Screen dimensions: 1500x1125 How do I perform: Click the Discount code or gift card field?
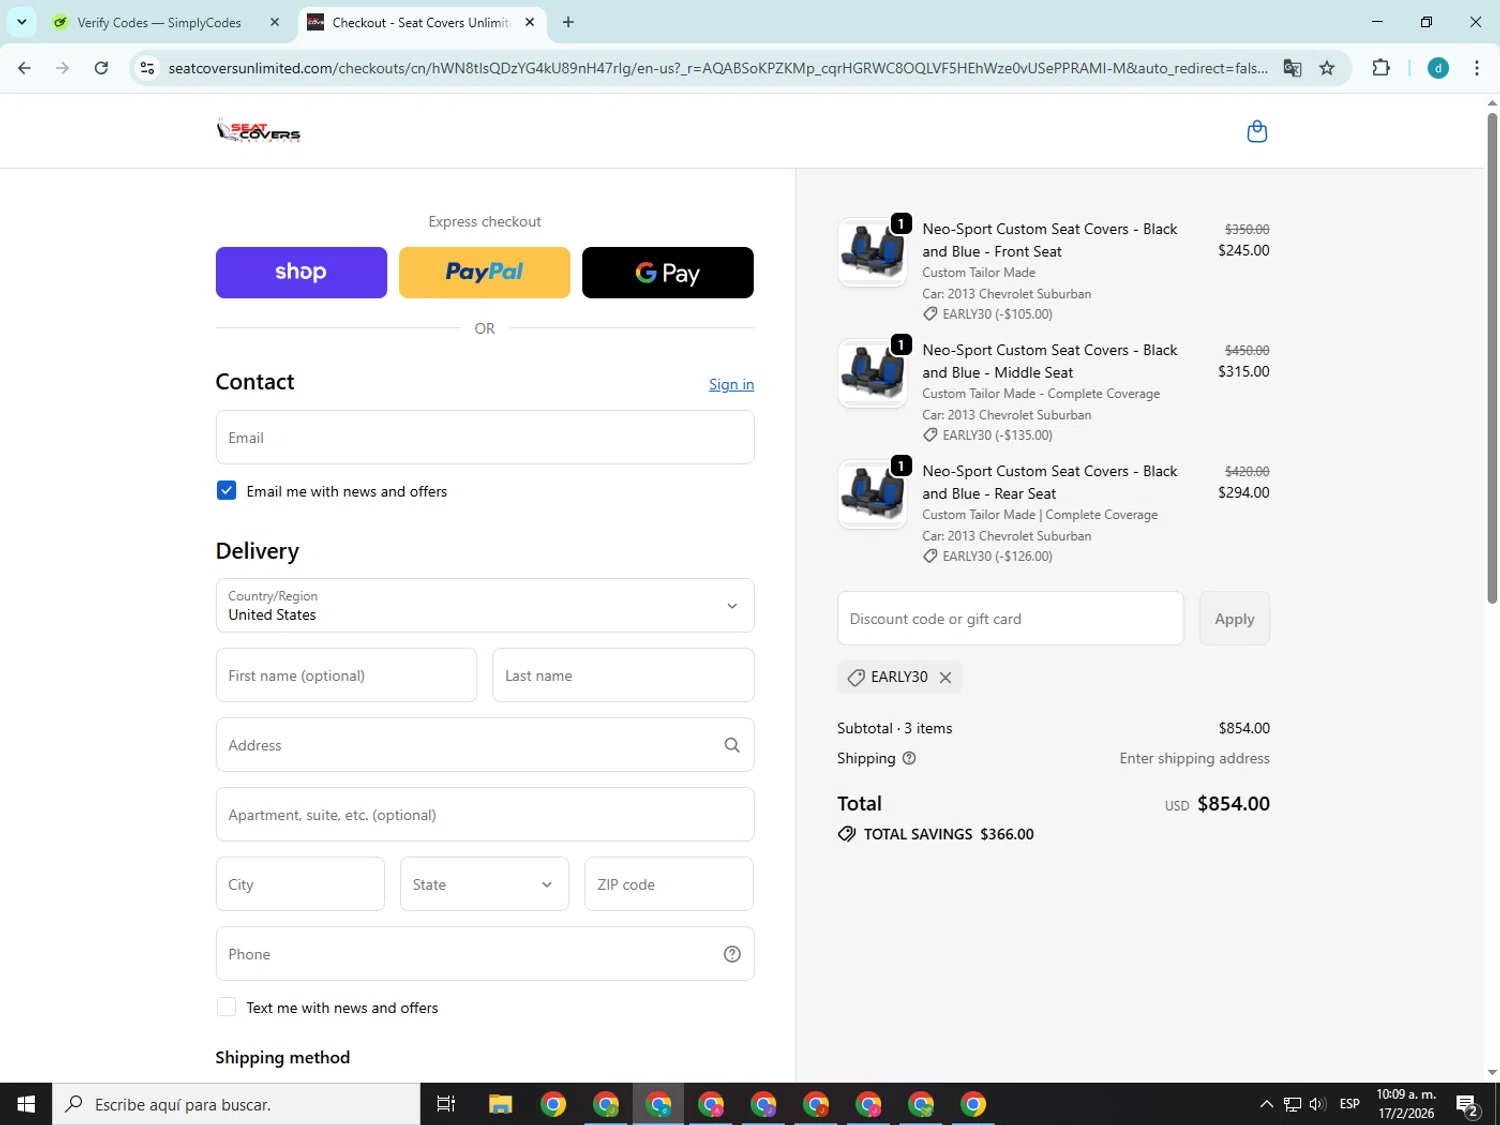click(x=1010, y=619)
